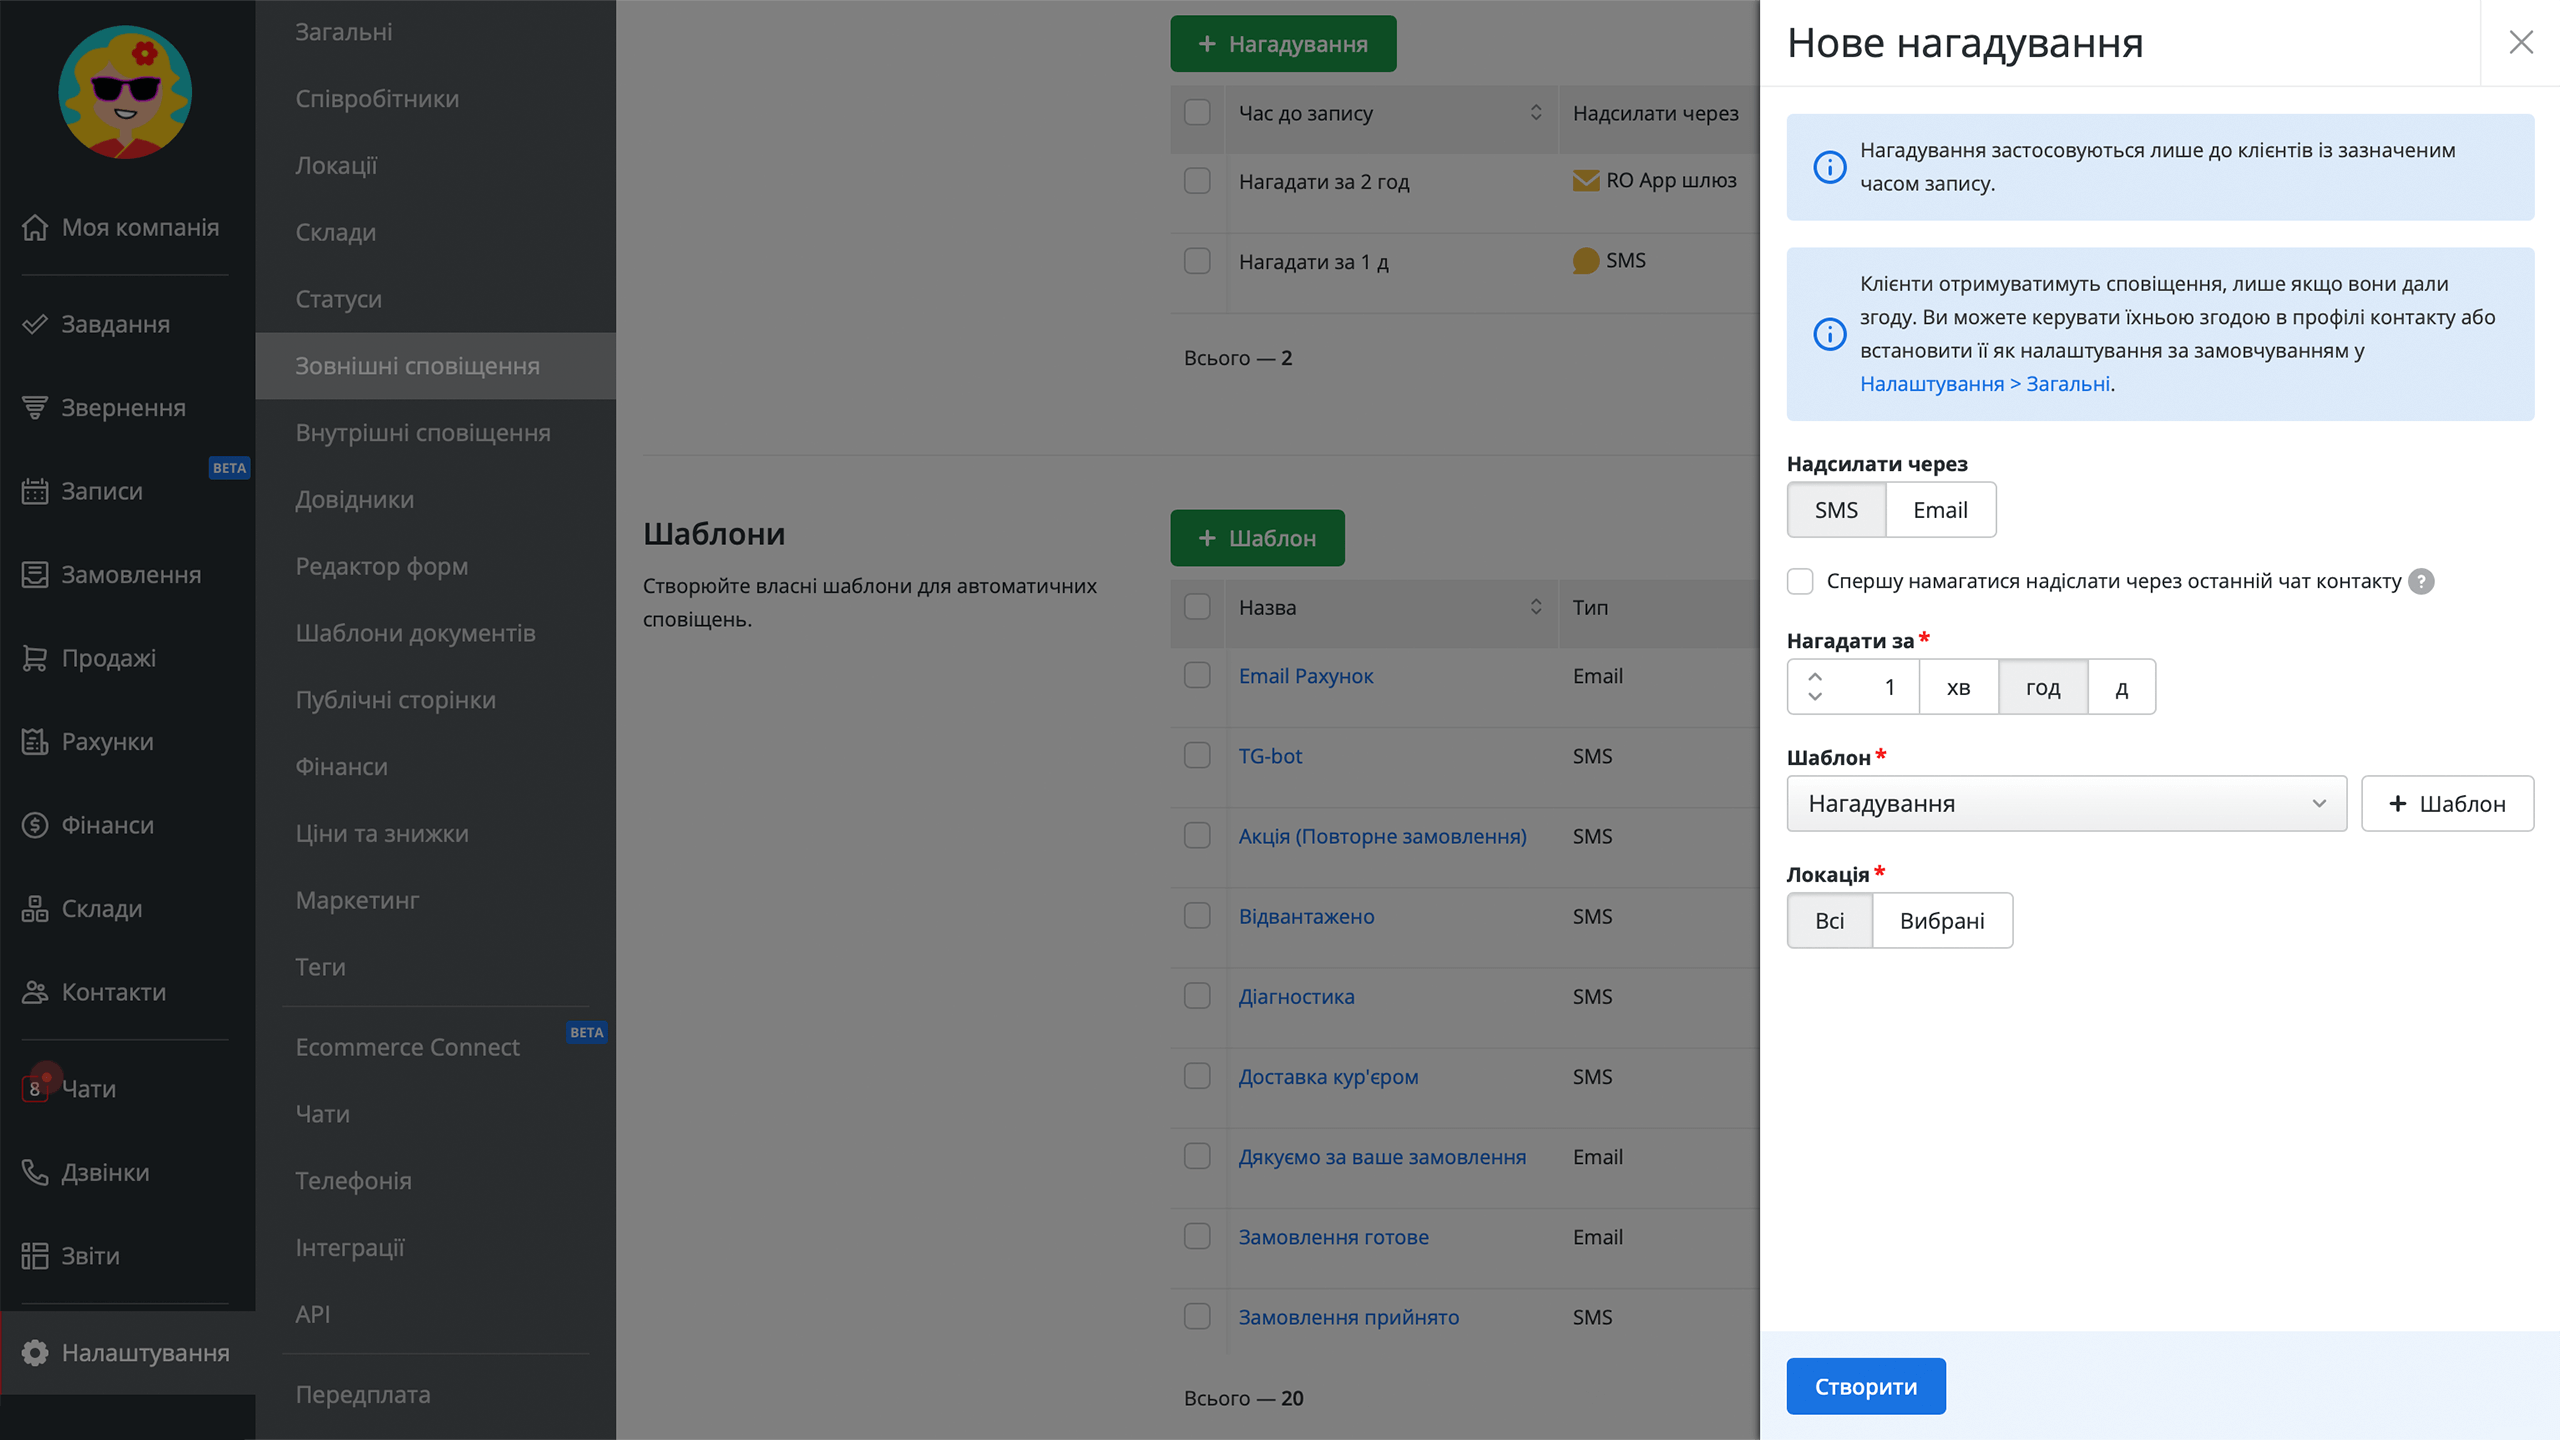2560x1440 pixels.
Task: Open Chats via sidebar chat icon
Action: 35,1088
